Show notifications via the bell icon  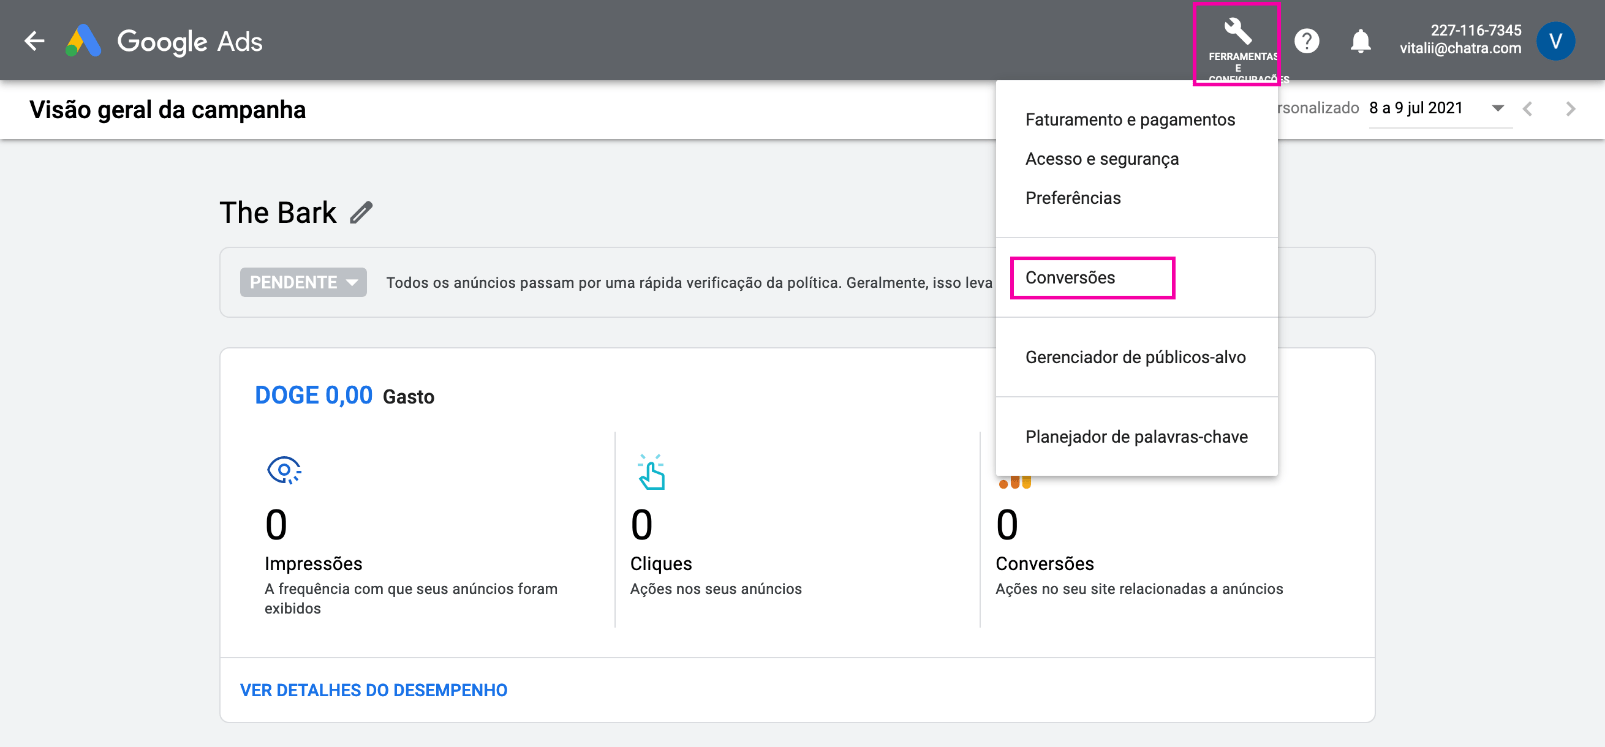(x=1361, y=41)
